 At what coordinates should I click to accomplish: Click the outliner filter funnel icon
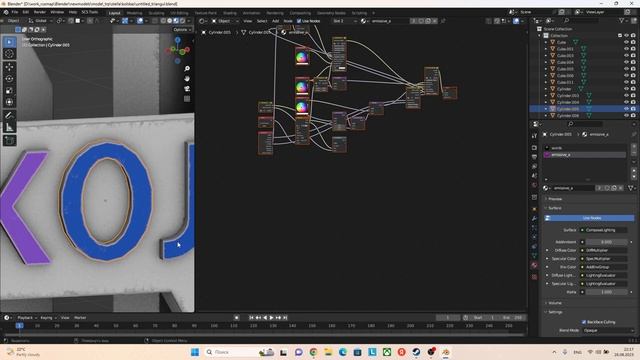(622, 20)
